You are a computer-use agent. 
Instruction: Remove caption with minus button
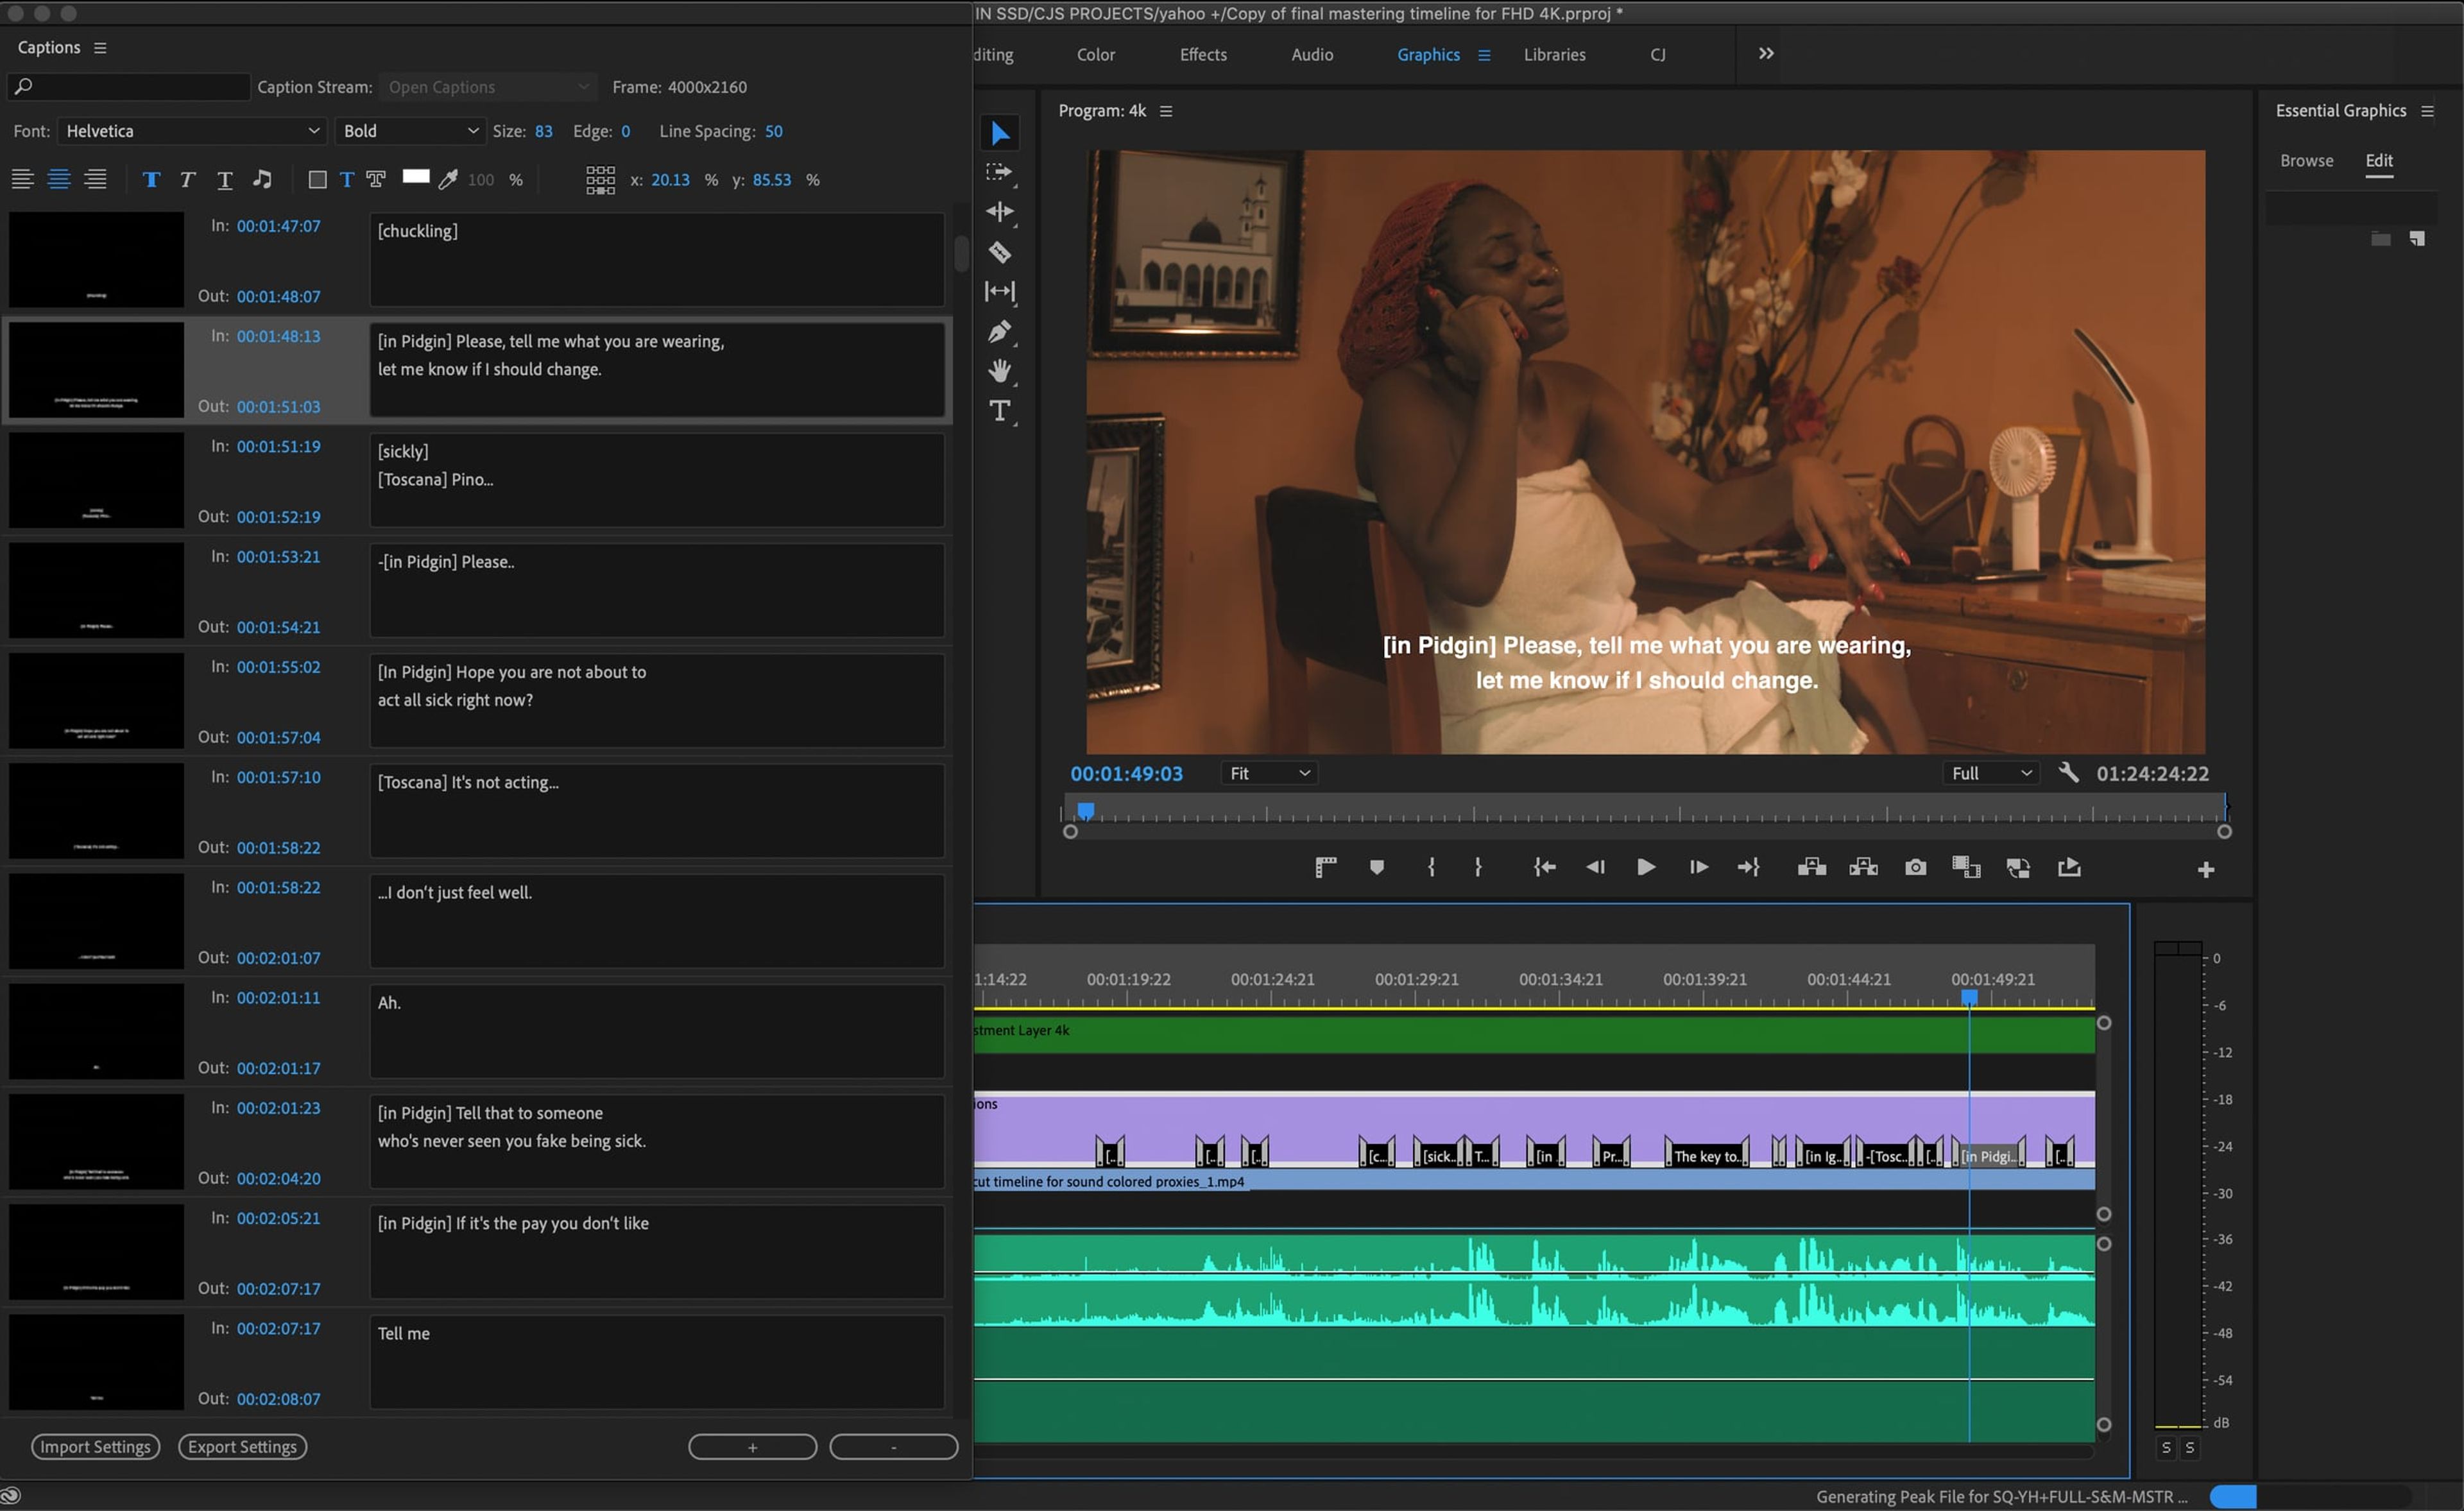(x=893, y=1446)
